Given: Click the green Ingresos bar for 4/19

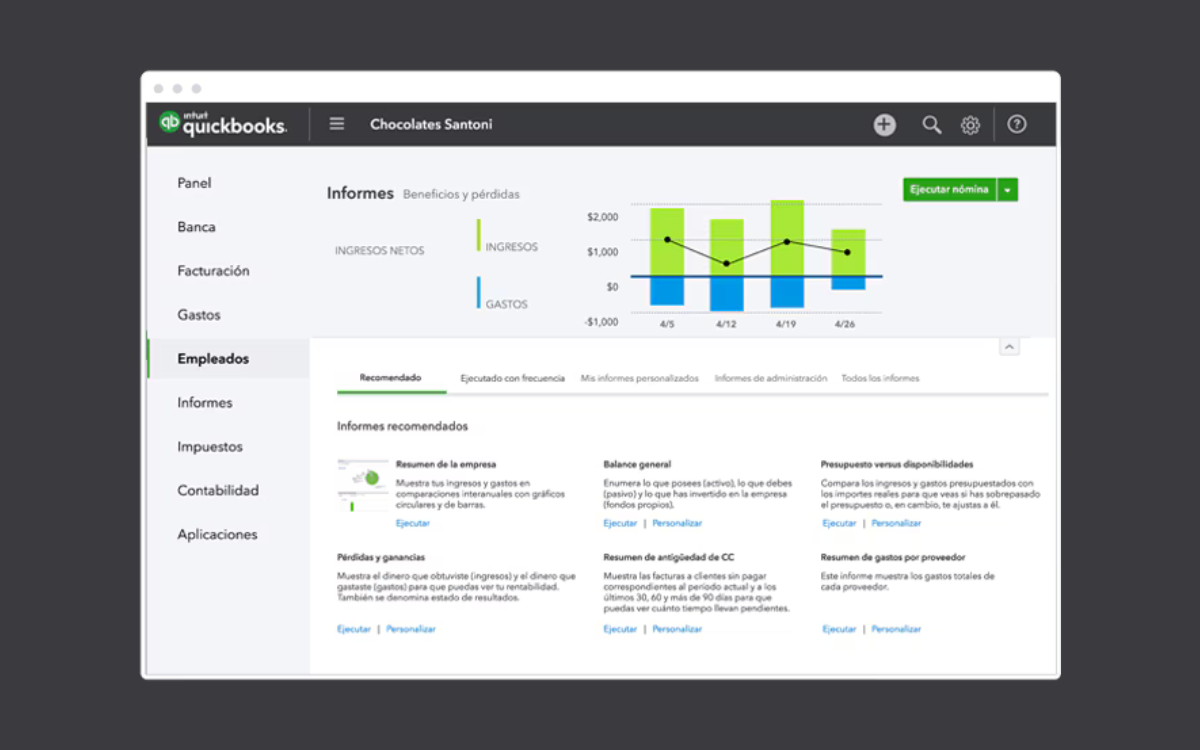Looking at the screenshot, I should tap(787, 235).
